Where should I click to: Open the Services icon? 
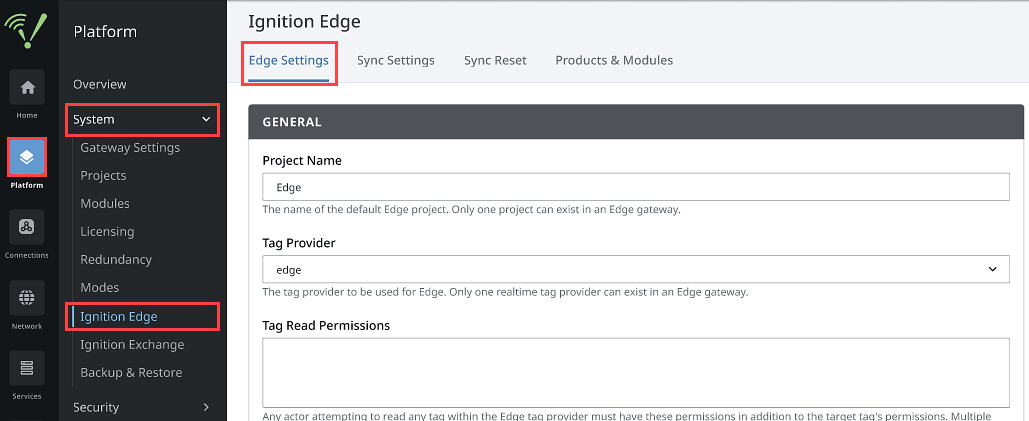27,368
